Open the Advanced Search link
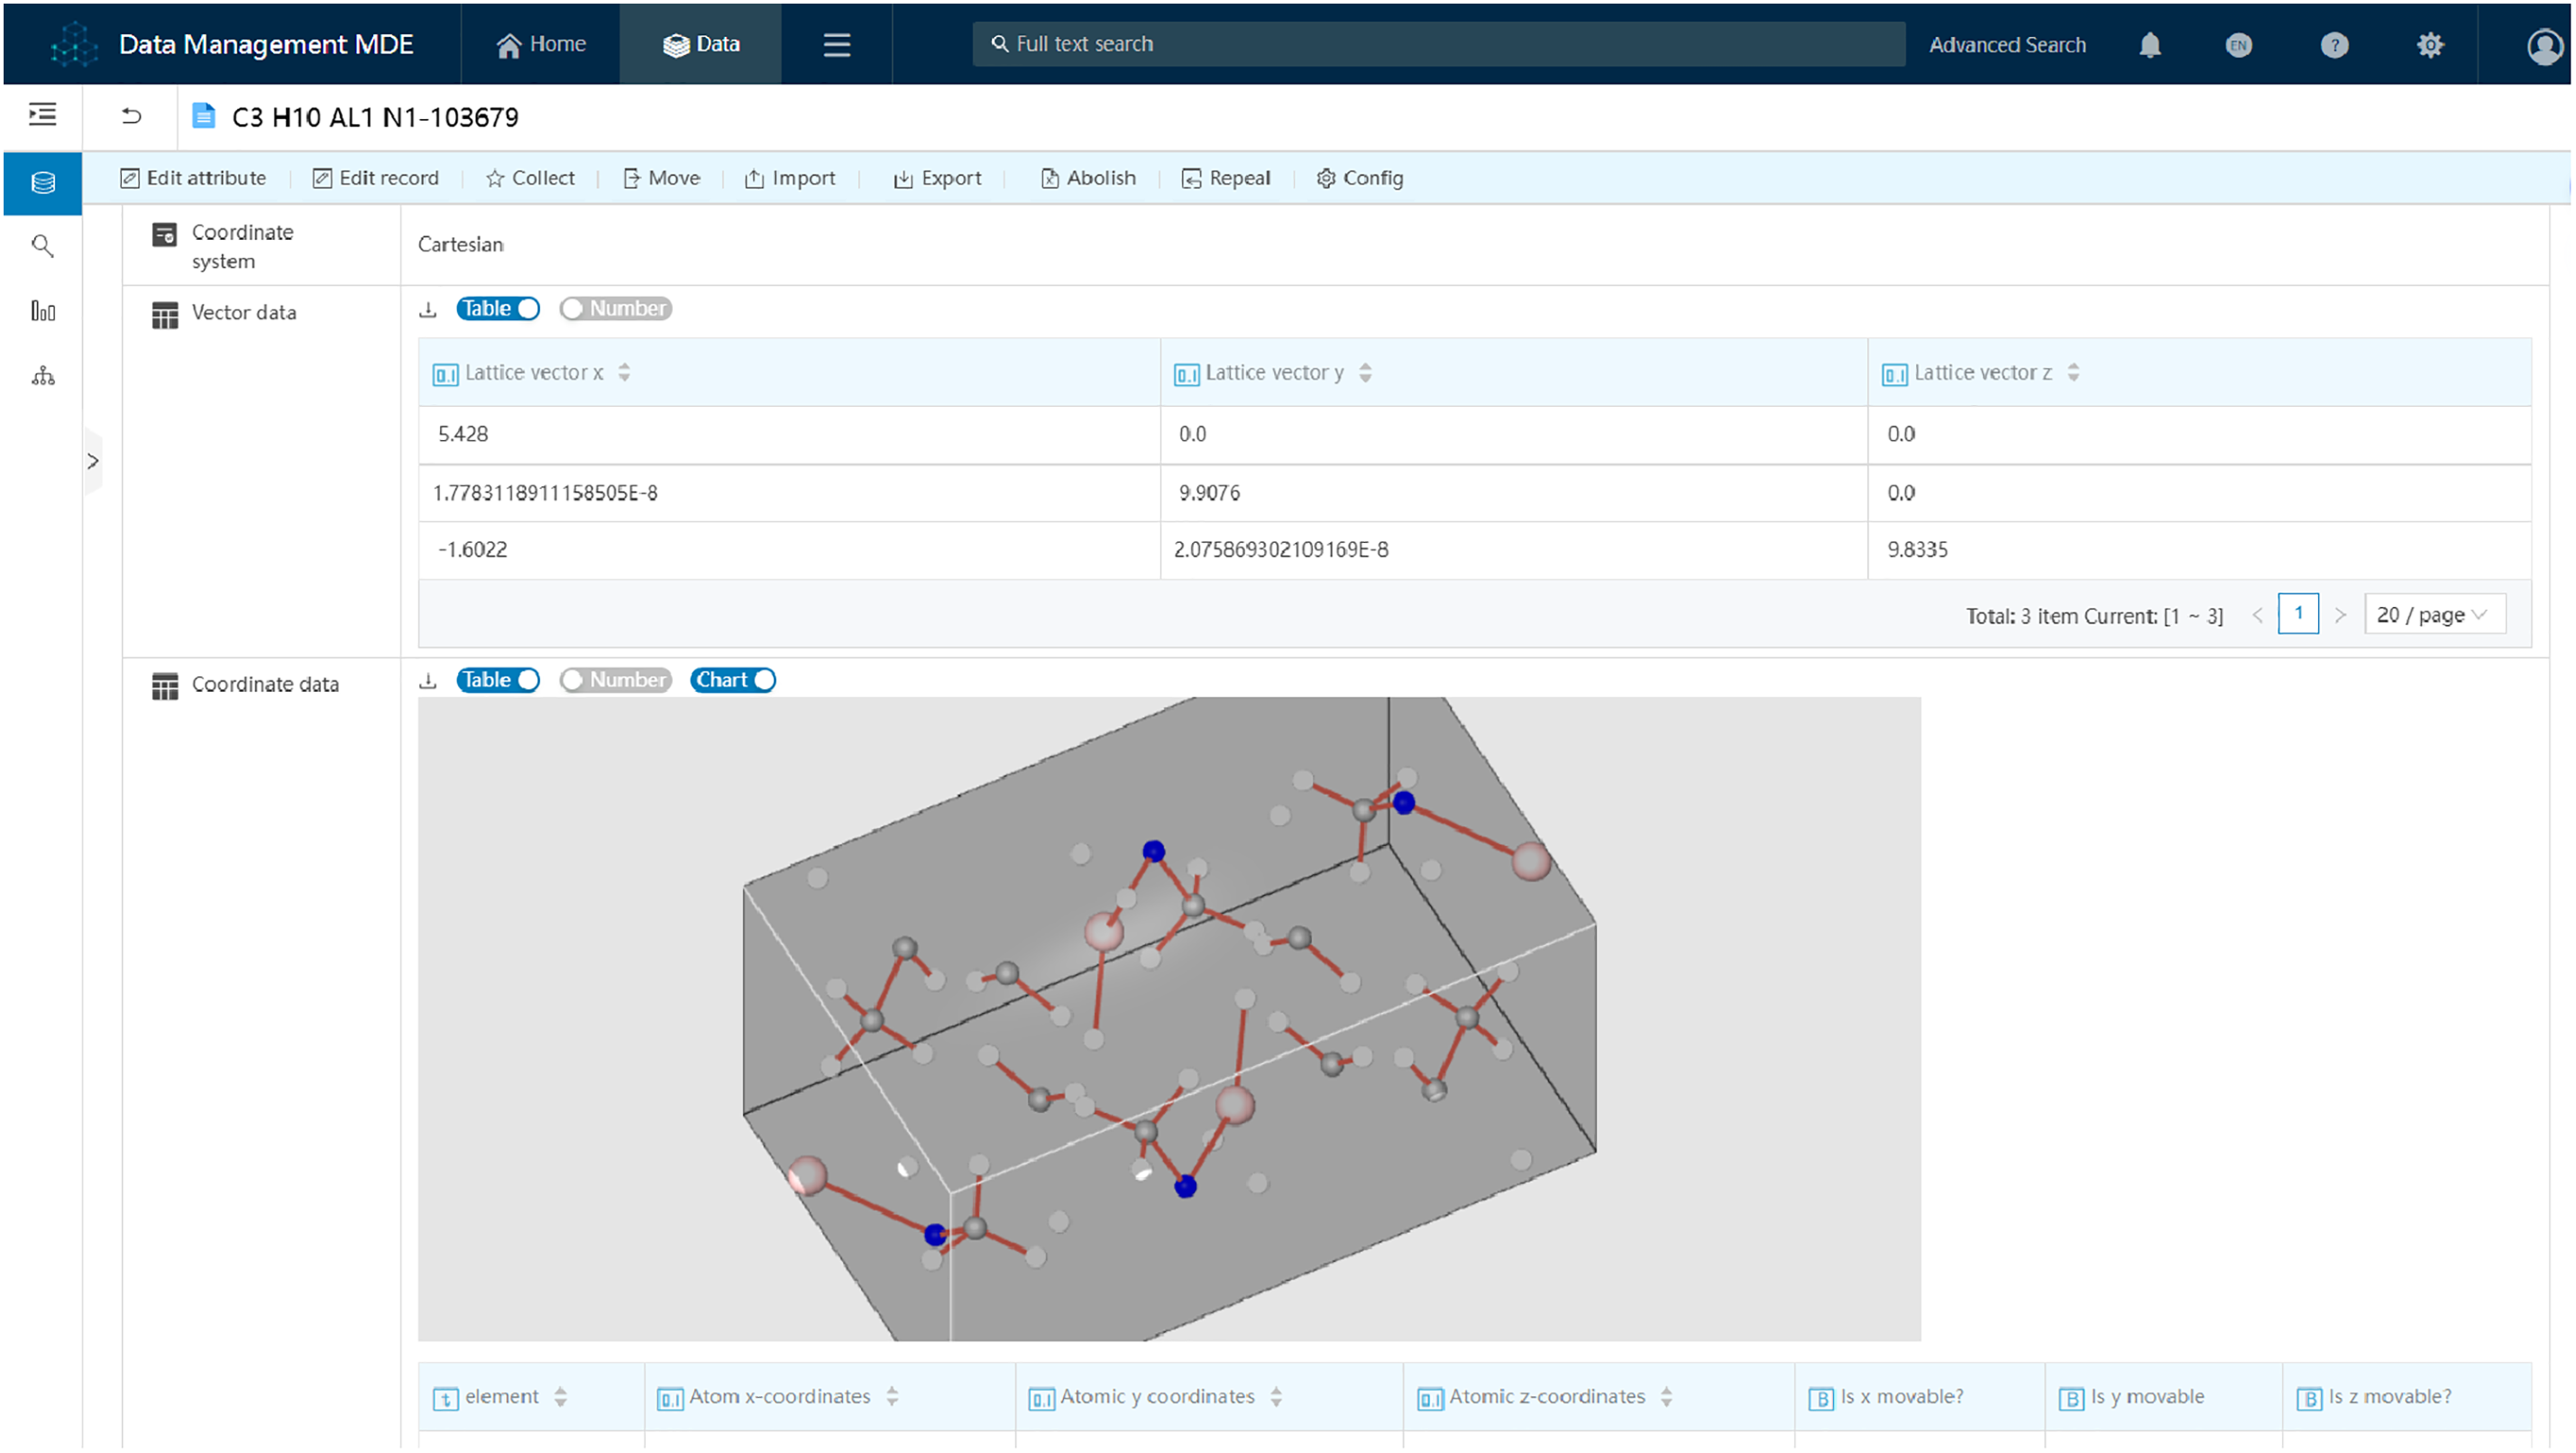The width and height of the screenshot is (2576, 1453). 2006,45
